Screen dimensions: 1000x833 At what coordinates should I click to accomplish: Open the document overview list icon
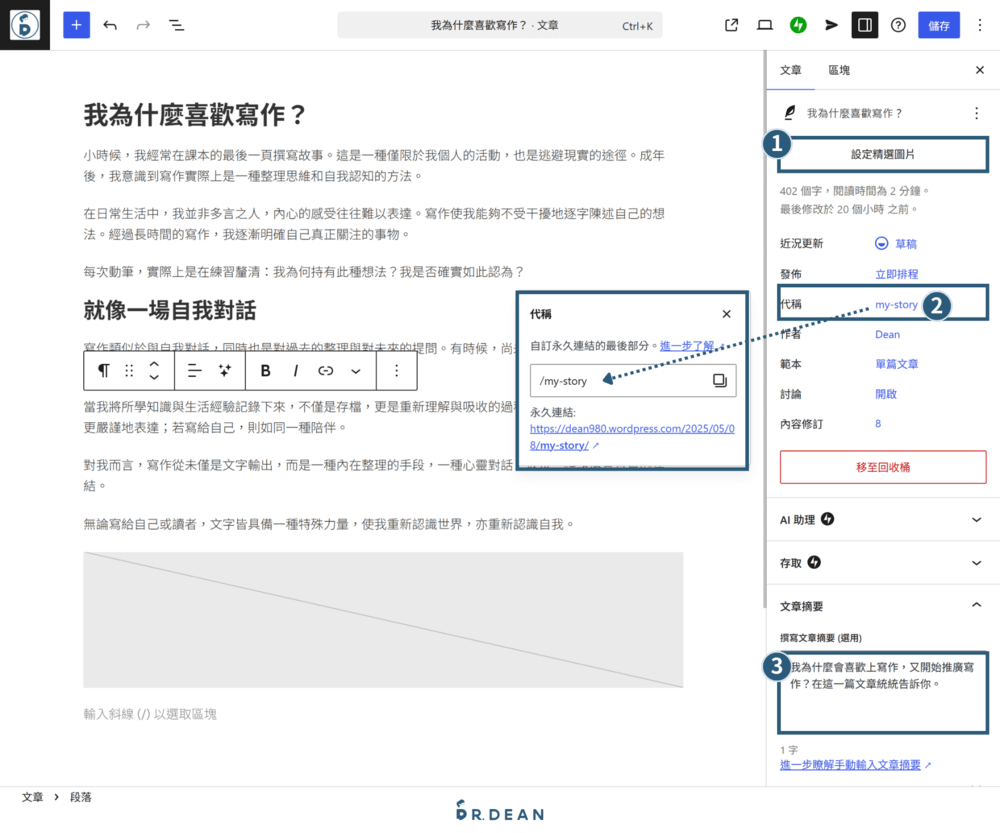click(176, 24)
